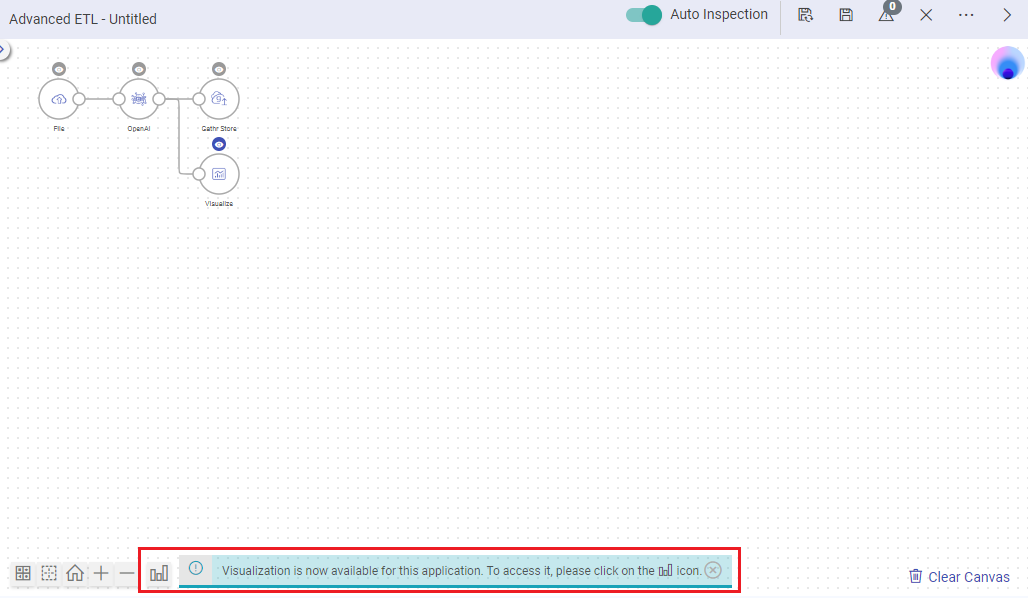
Task: Click the Clear Canvas button
Action: tap(959, 577)
